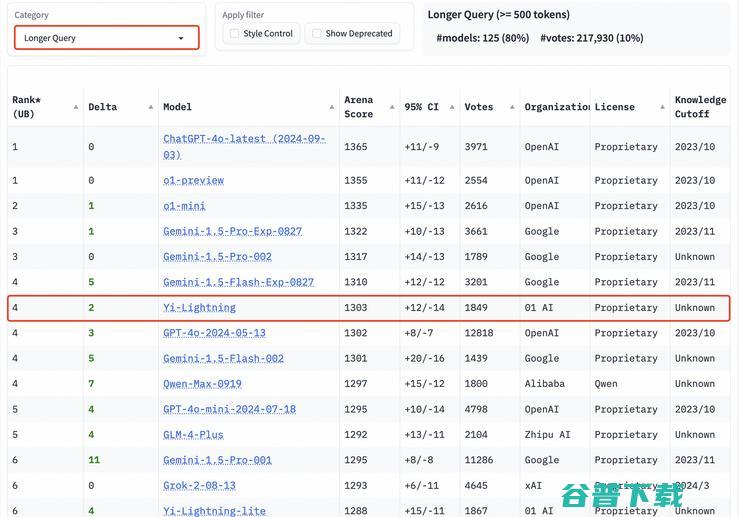Select Arena Score 1355 for o1-preview

click(x=355, y=180)
